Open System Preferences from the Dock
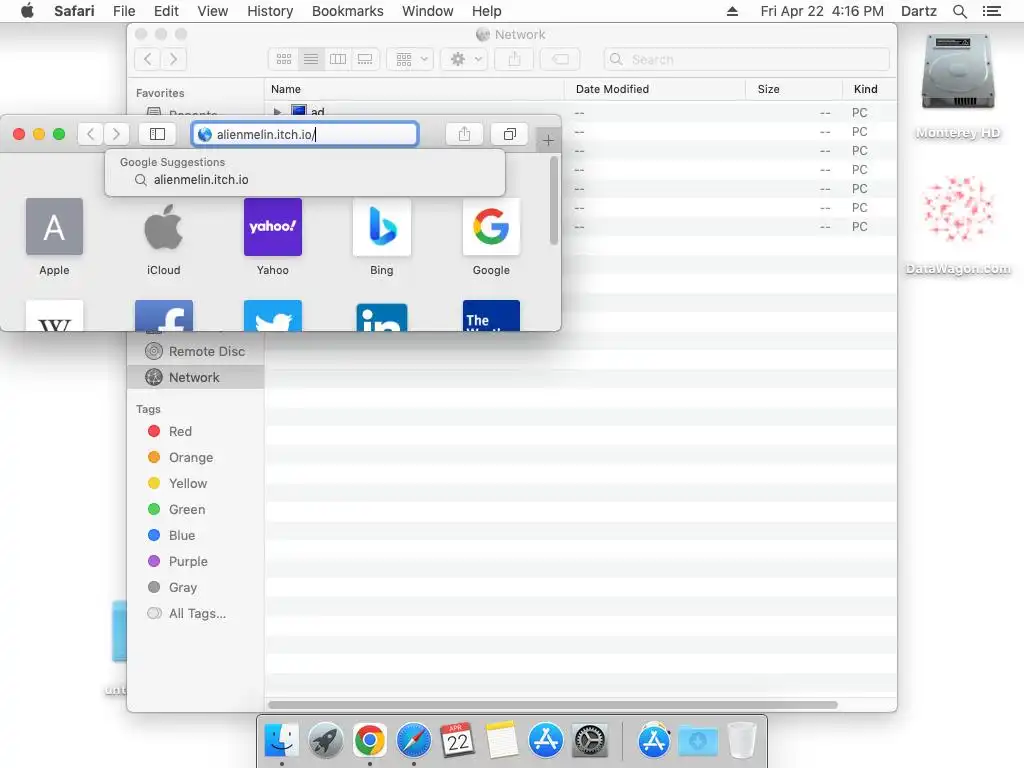 tap(590, 741)
